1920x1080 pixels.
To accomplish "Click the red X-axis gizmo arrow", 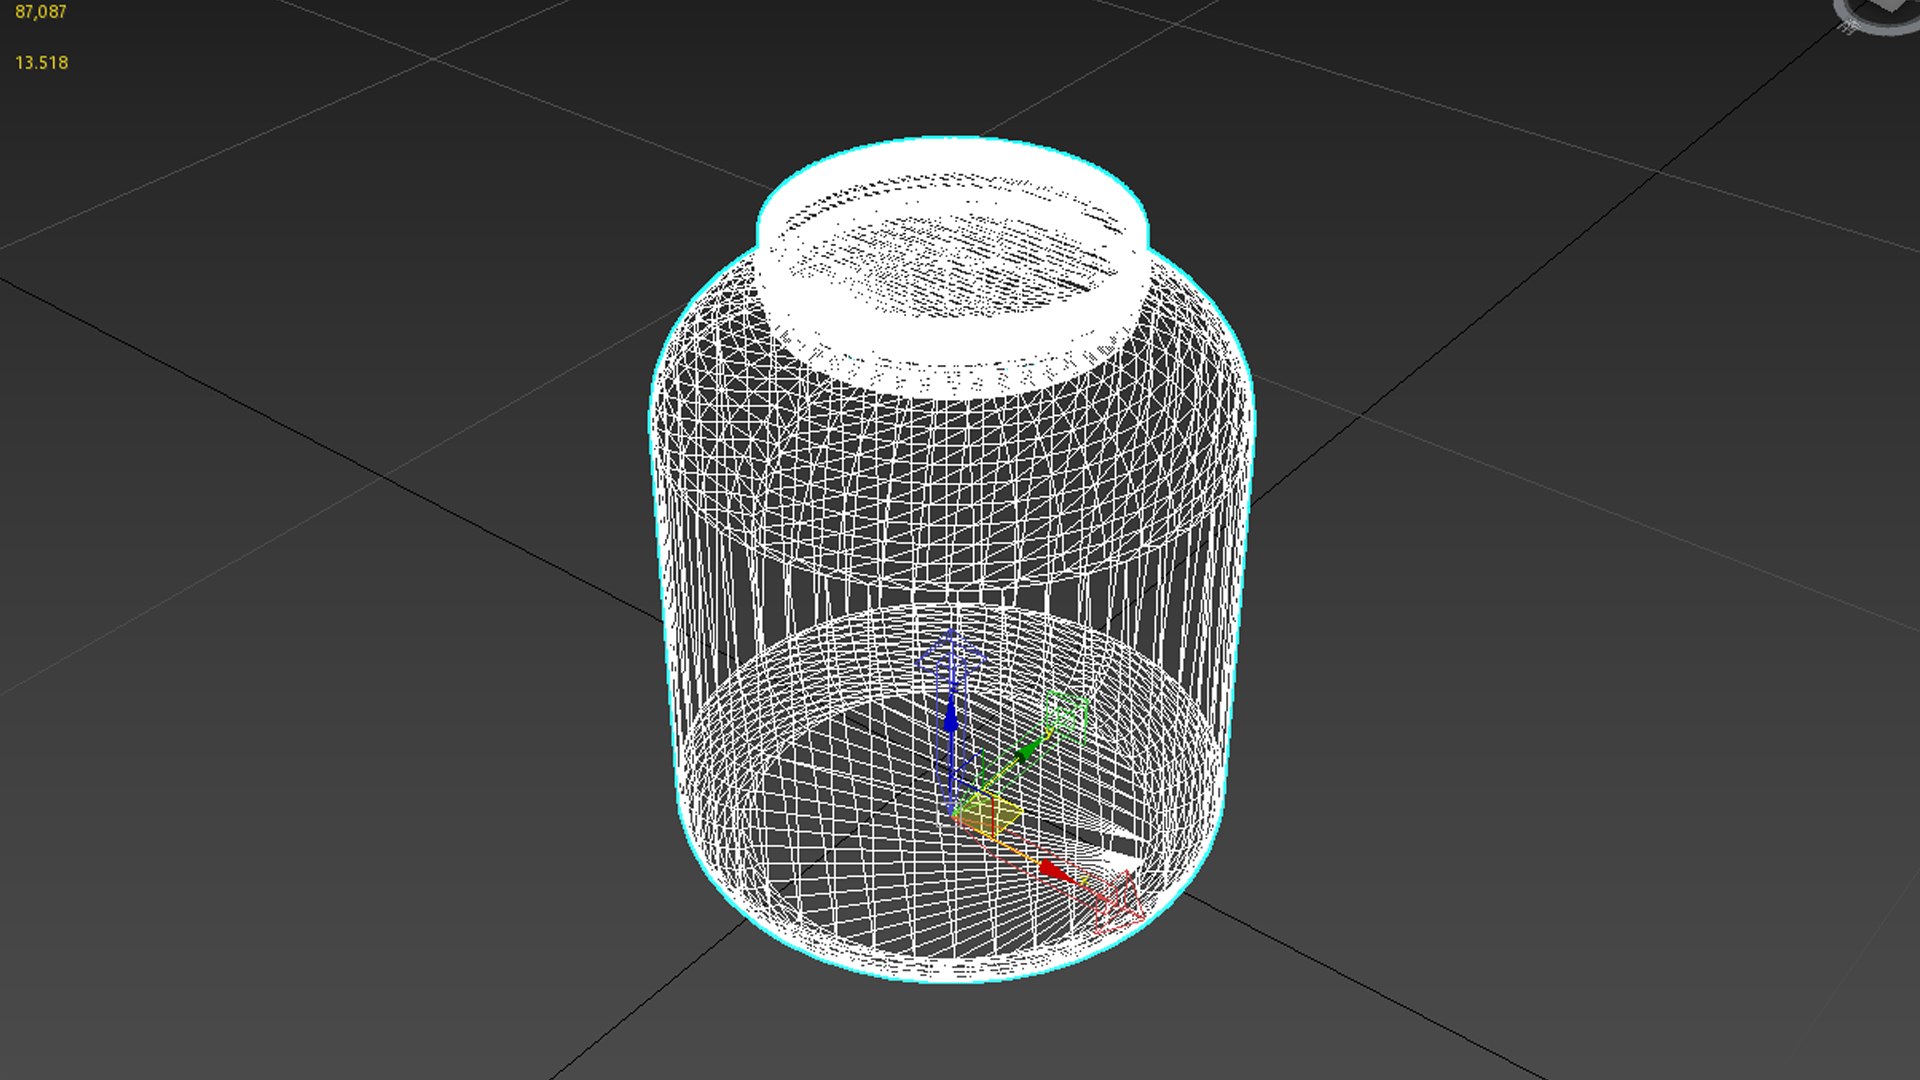I will pos(1057,871).
